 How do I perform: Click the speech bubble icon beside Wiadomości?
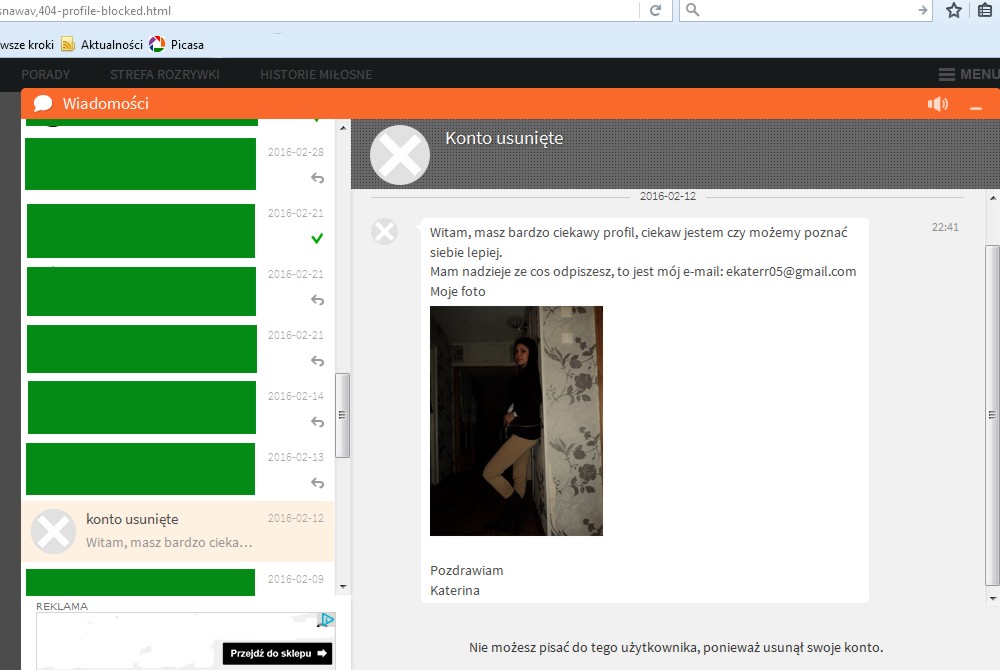(x=43, y=104)
